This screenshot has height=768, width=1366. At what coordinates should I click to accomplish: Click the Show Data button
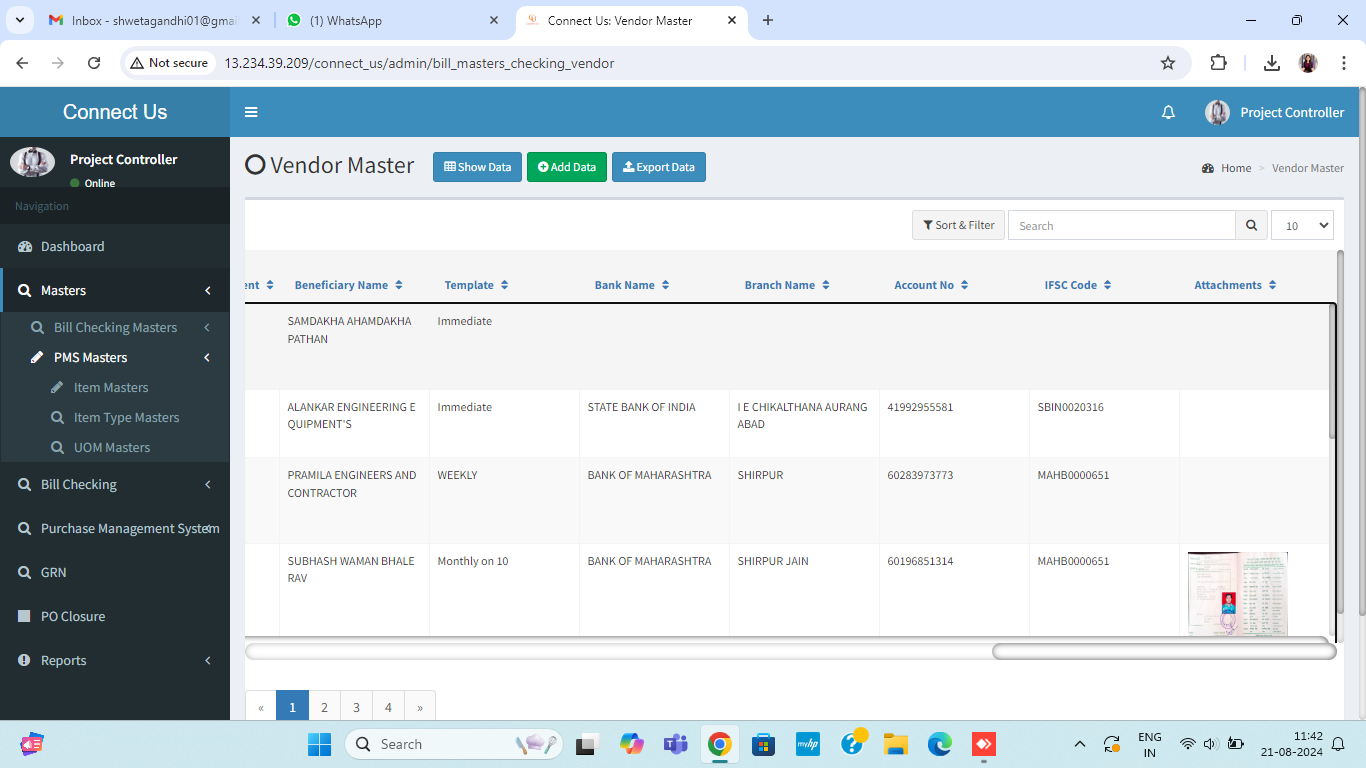coord(477,167)
